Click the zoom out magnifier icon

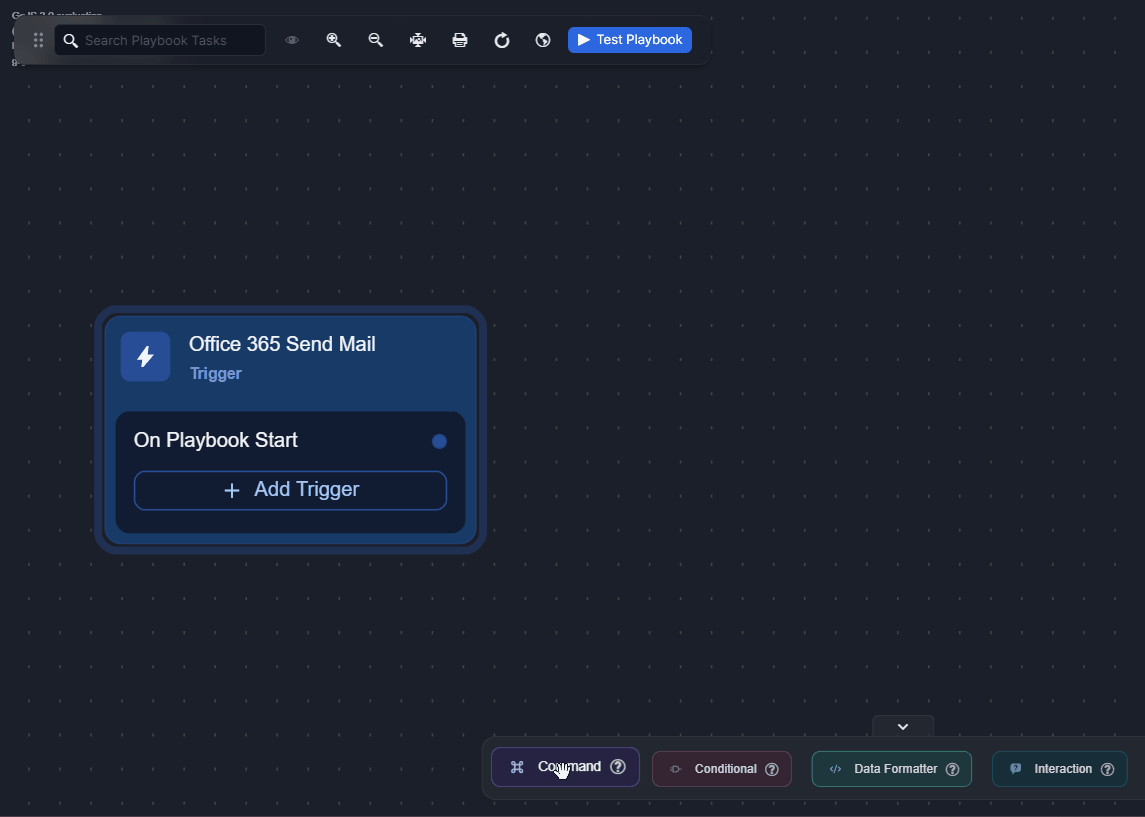[x=376, y=40]
